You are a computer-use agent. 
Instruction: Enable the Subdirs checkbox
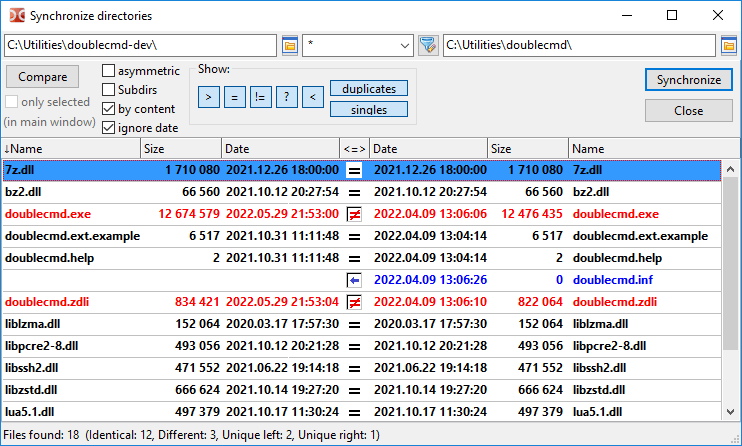tap(109, 90)
